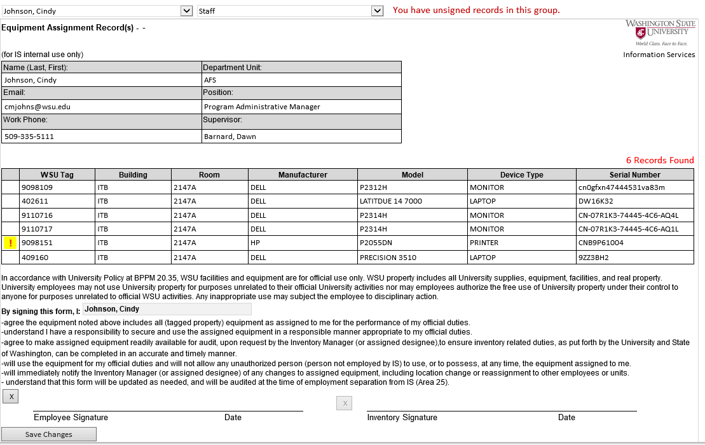
Task: Click the signer name field by 'By signing this form'
Action: (165, 310)
